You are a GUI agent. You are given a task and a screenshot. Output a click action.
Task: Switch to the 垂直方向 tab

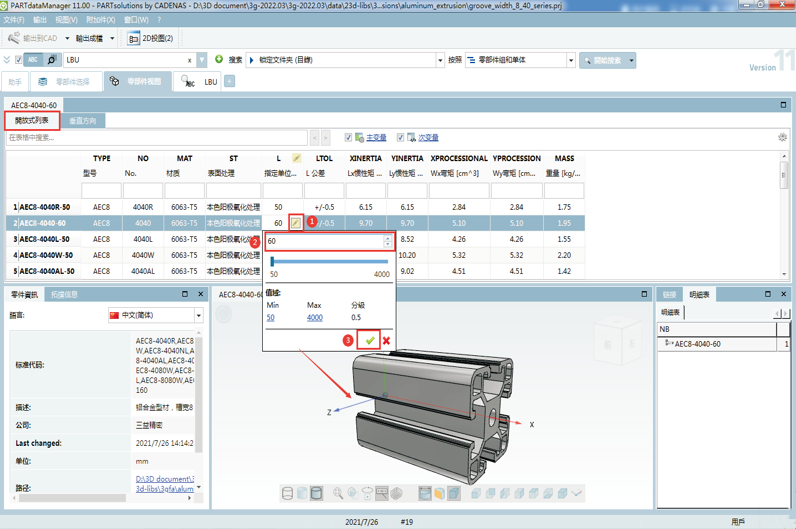[x=83, y=121]
